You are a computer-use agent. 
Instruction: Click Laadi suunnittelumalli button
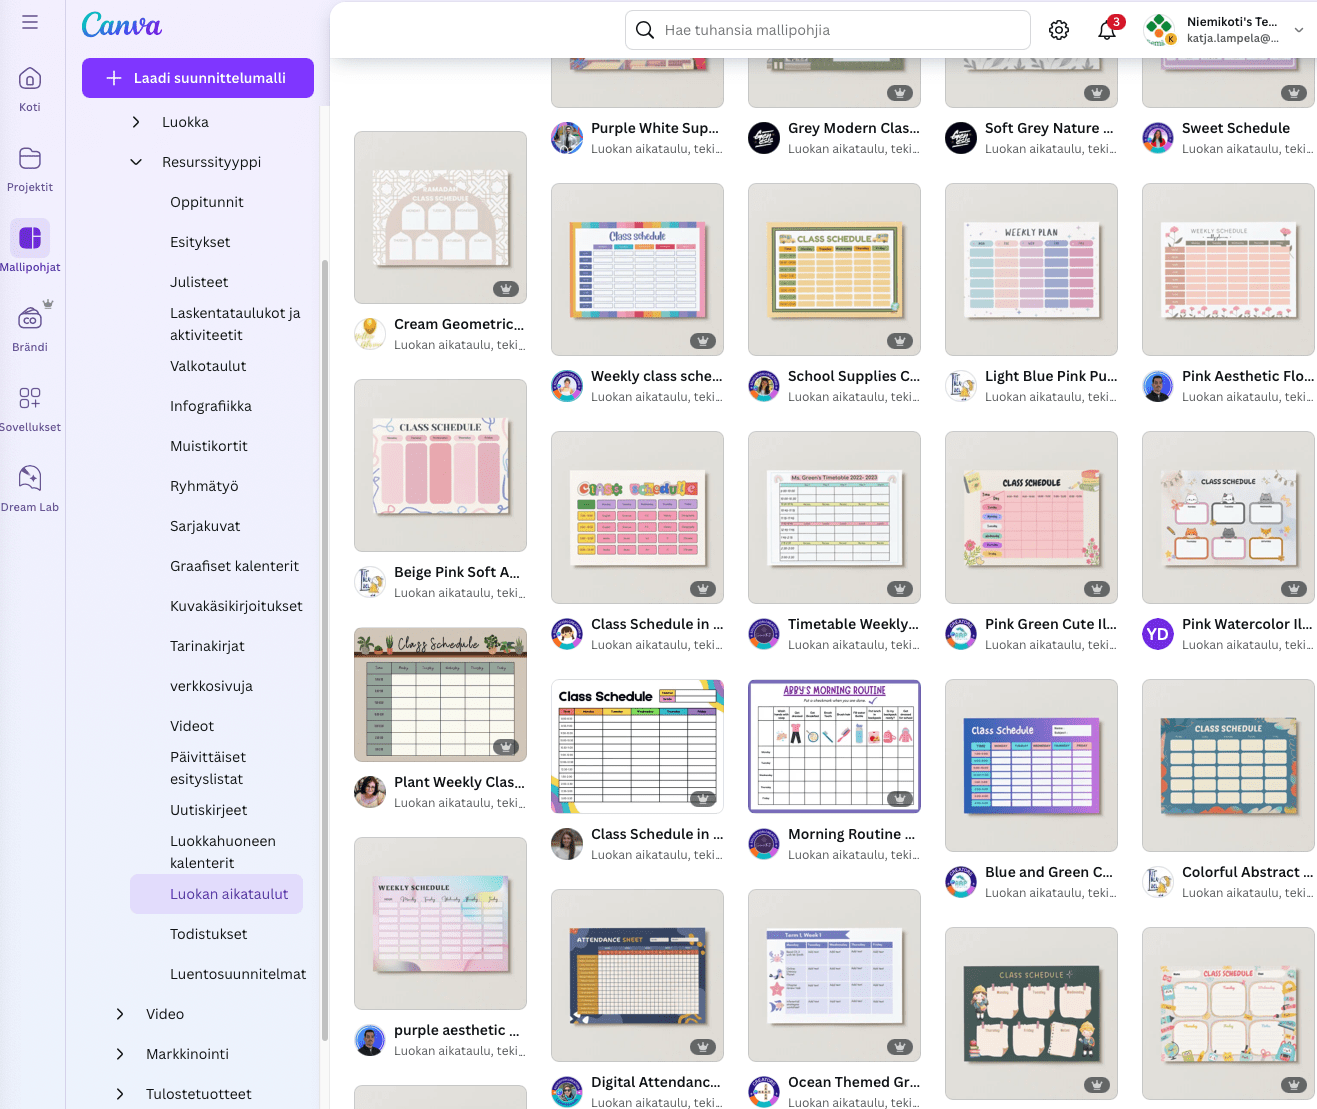(x=198, y=78)
